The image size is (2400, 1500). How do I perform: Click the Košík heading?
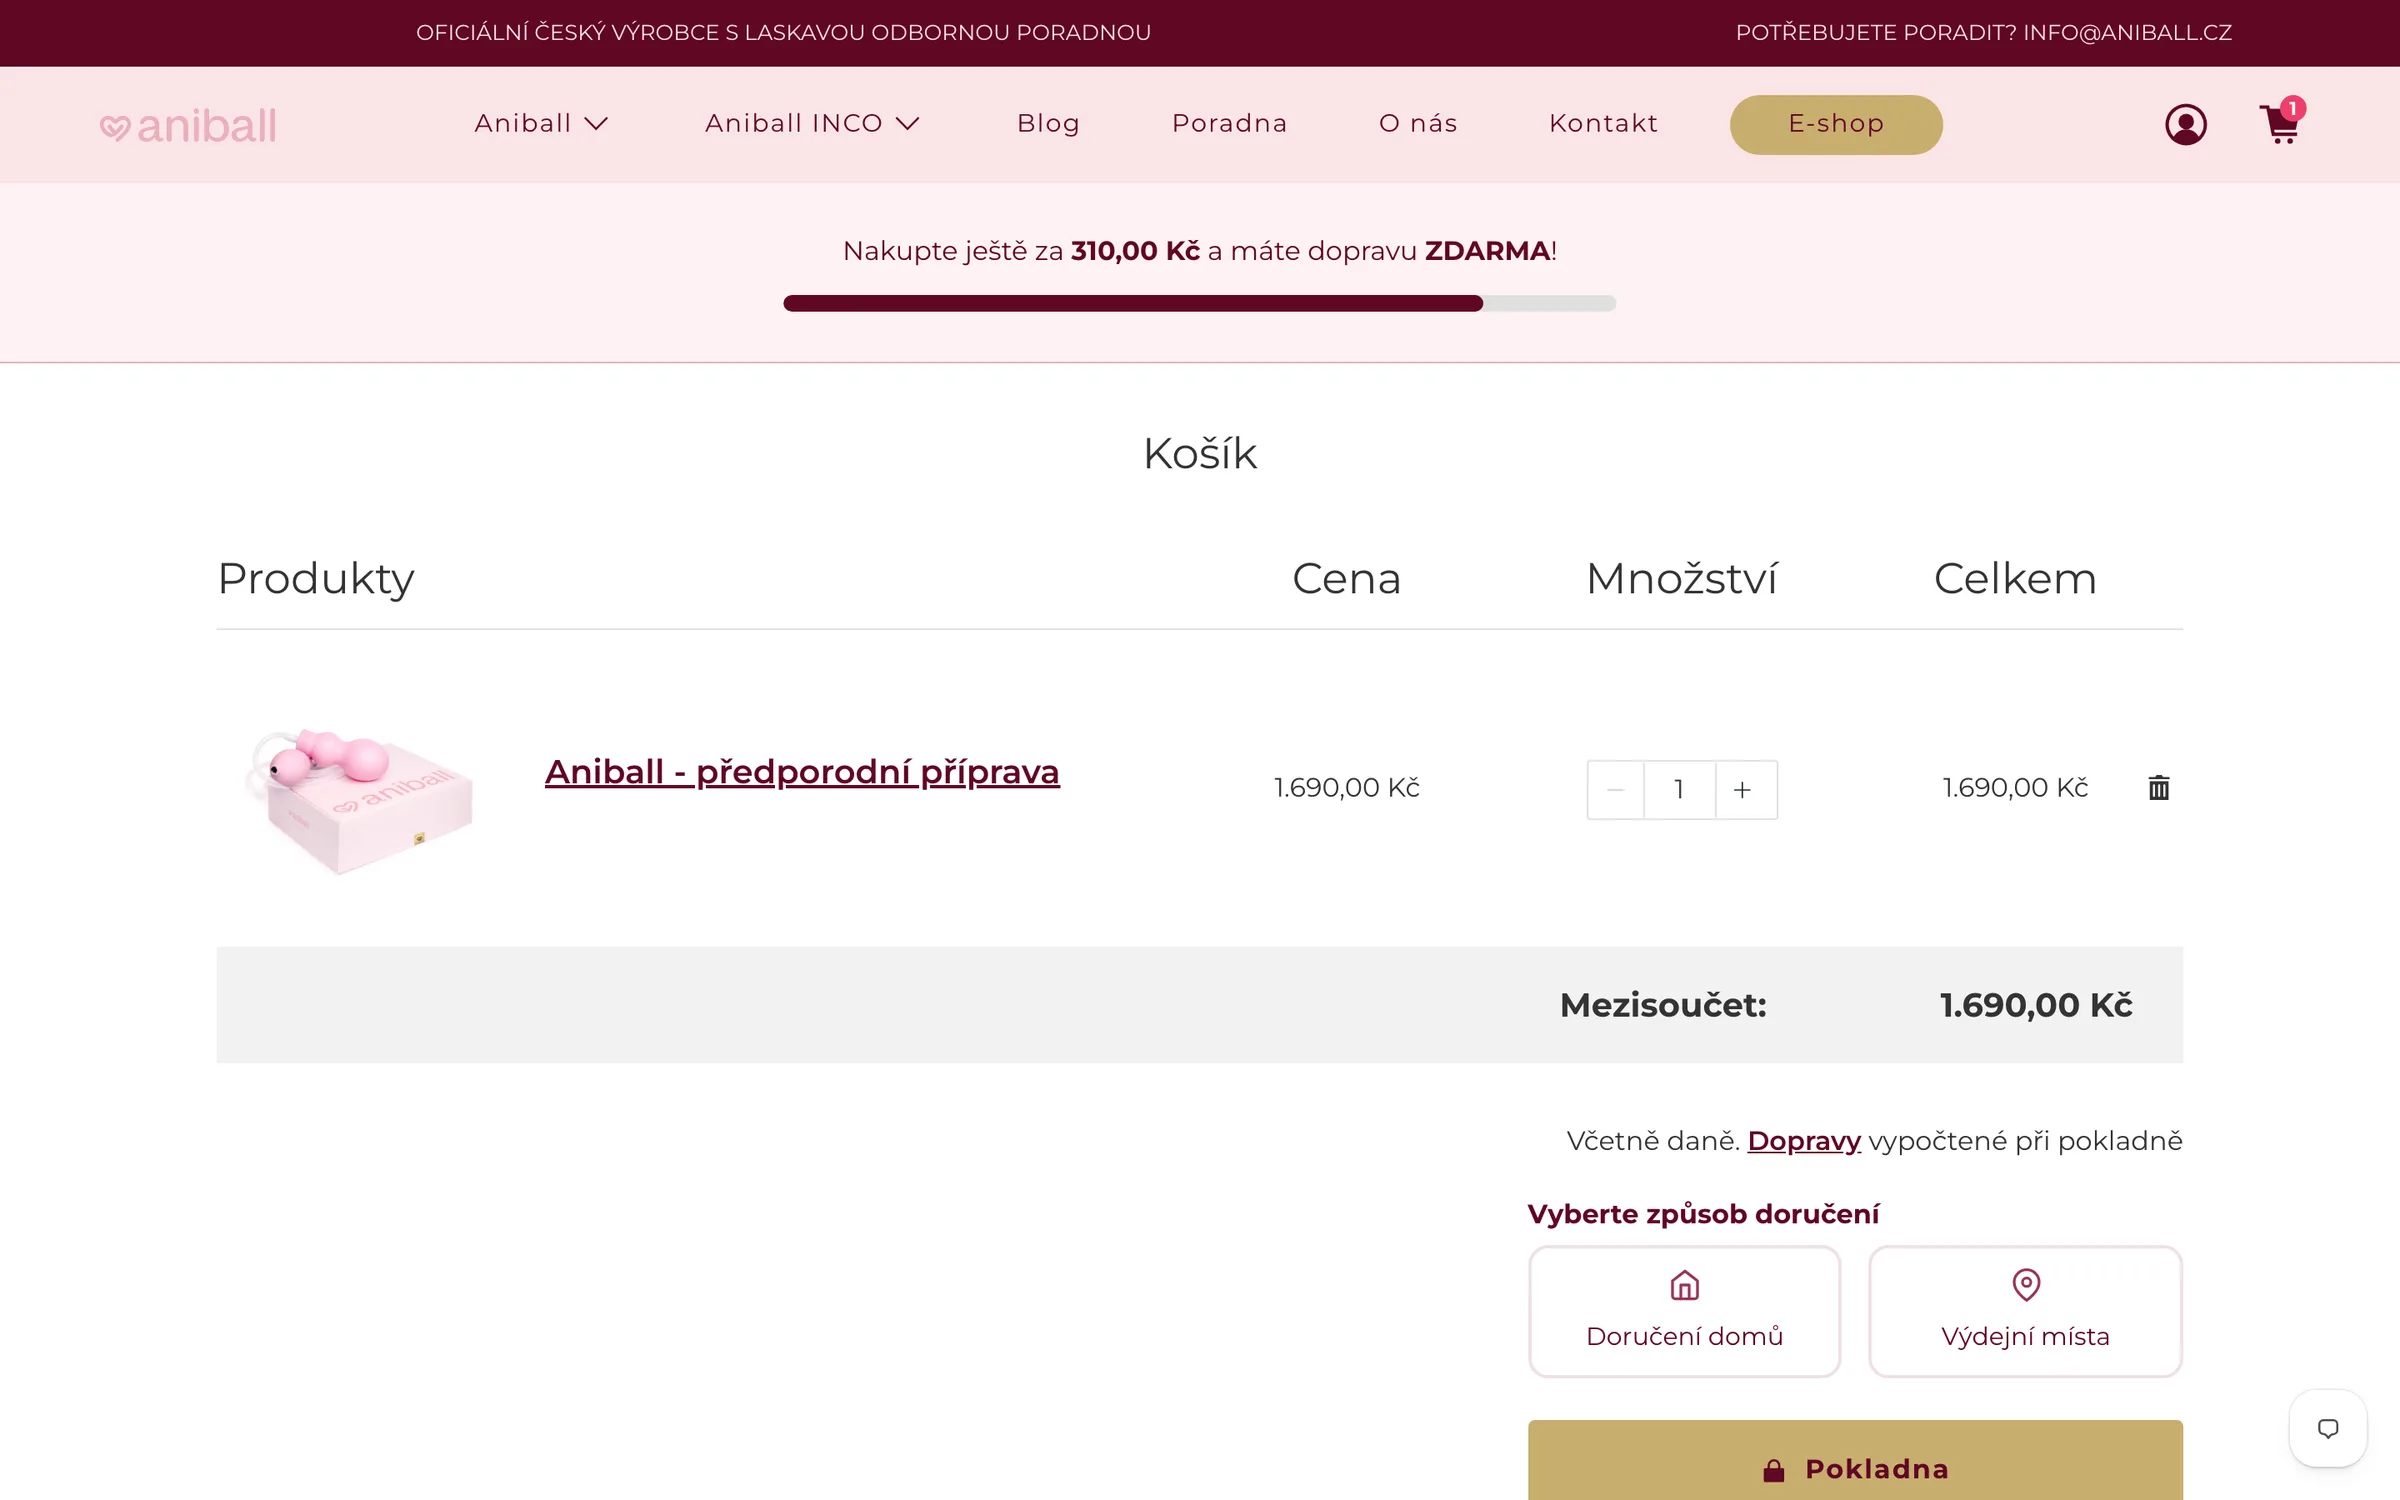1199,454
